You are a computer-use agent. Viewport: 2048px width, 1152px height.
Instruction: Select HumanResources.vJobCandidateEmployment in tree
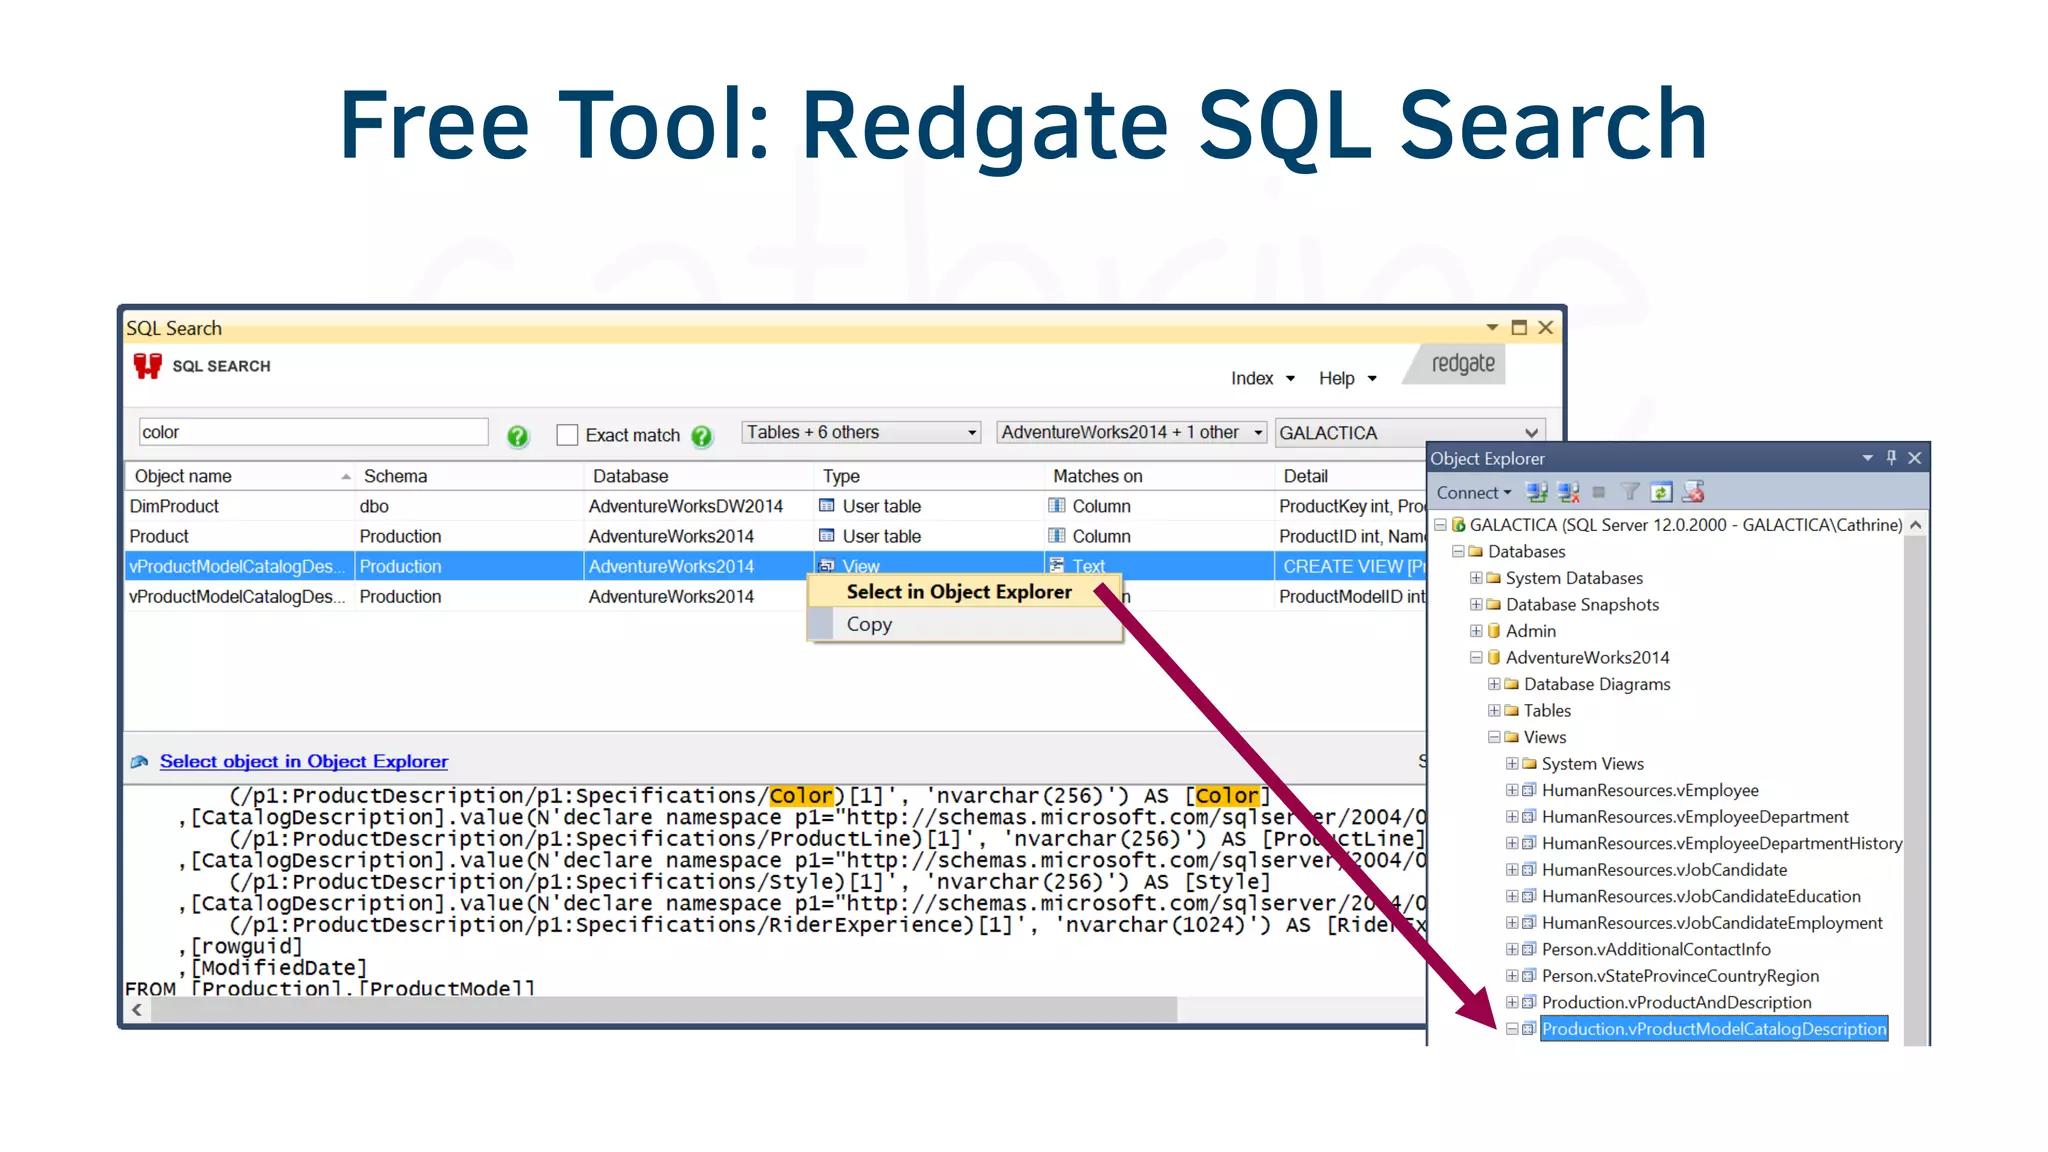[1712, 923]
